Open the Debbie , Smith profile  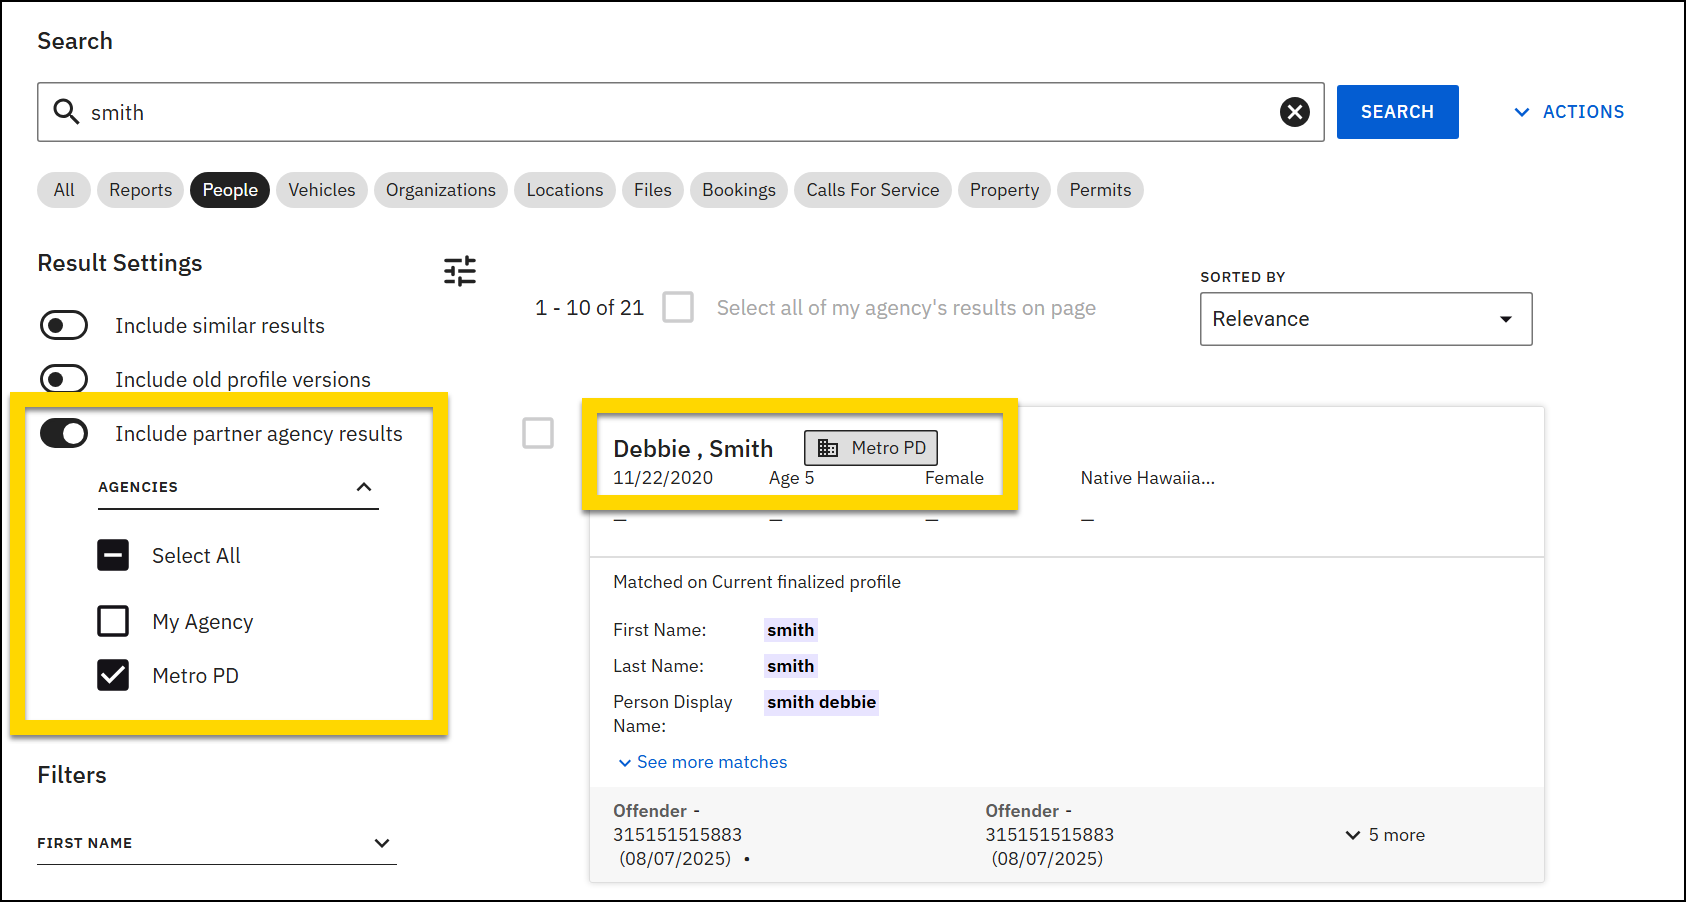pyautogui.click(x=693, y=449)
